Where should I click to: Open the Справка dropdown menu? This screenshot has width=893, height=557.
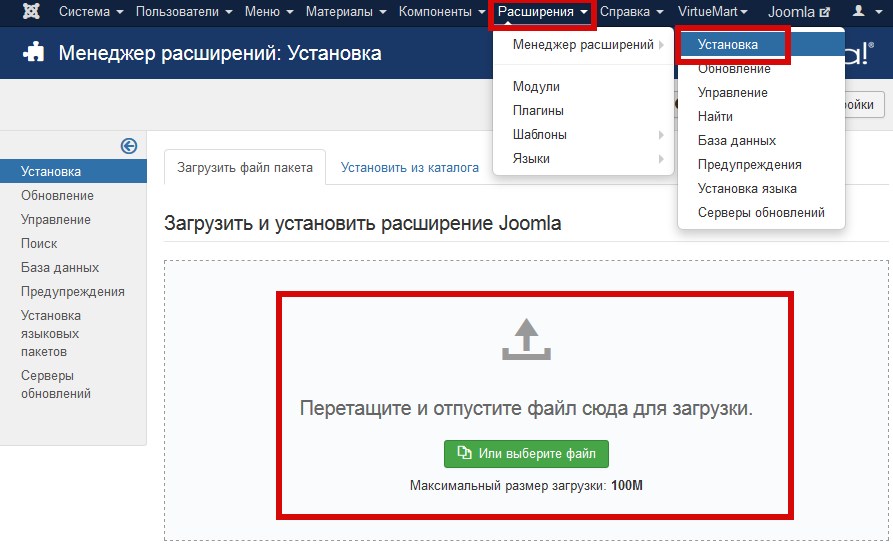click(632, 11)
